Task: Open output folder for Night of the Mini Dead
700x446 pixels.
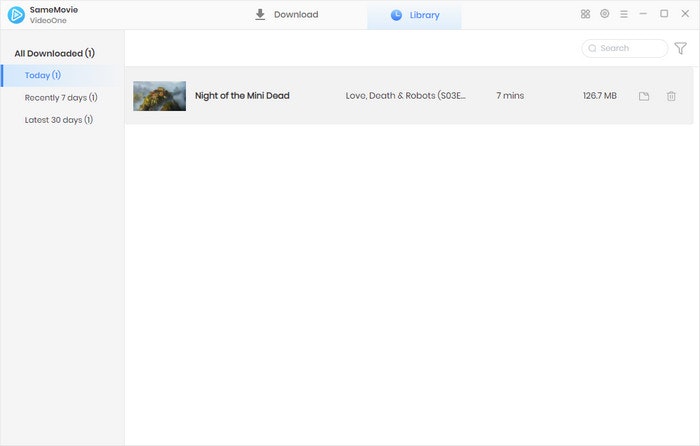Action: 644,96
